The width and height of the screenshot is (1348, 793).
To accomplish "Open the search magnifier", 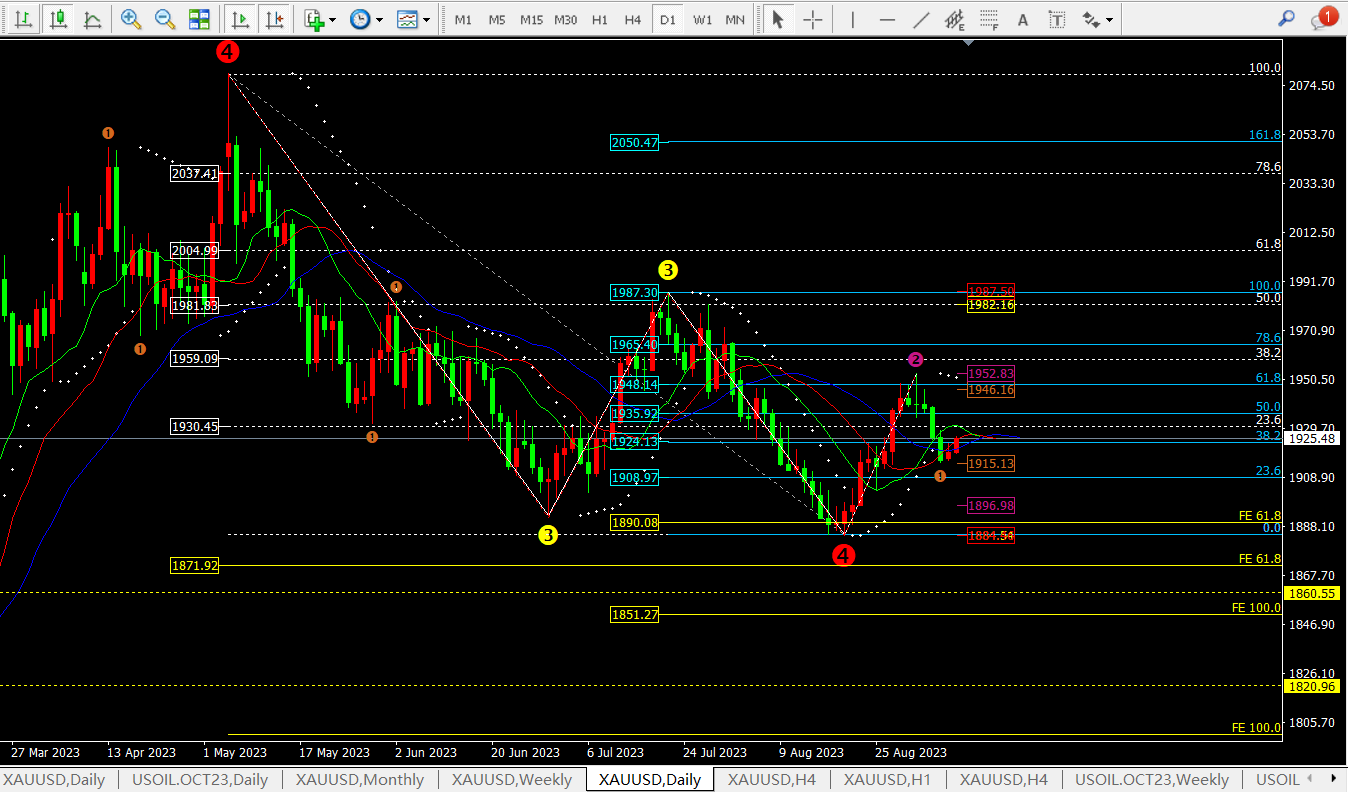I will click(x=1287, y=19).
